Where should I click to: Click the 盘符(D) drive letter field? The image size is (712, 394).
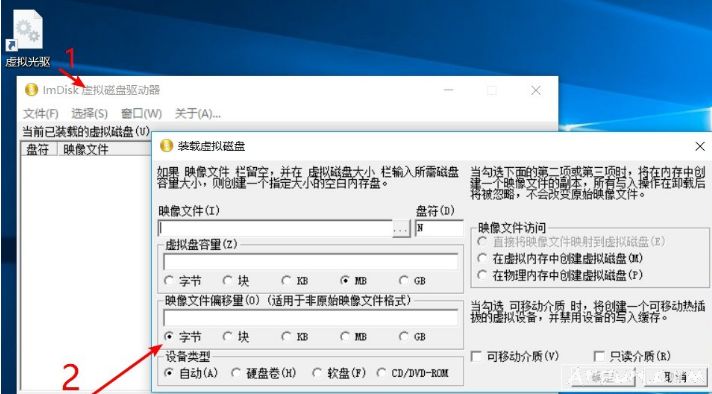pos(438,228)
